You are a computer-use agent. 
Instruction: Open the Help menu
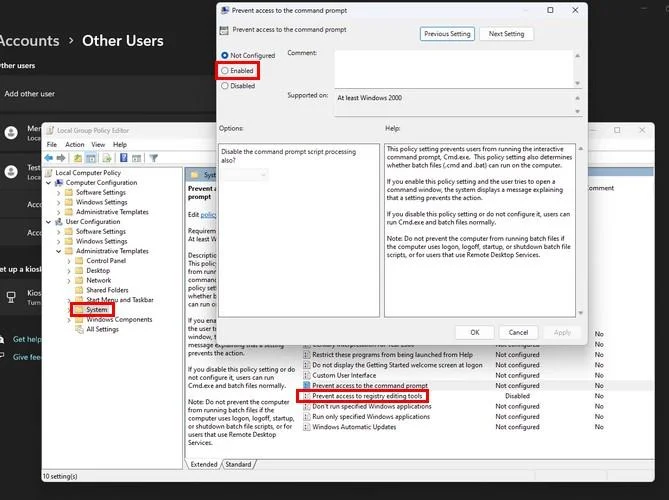[120, 145]
